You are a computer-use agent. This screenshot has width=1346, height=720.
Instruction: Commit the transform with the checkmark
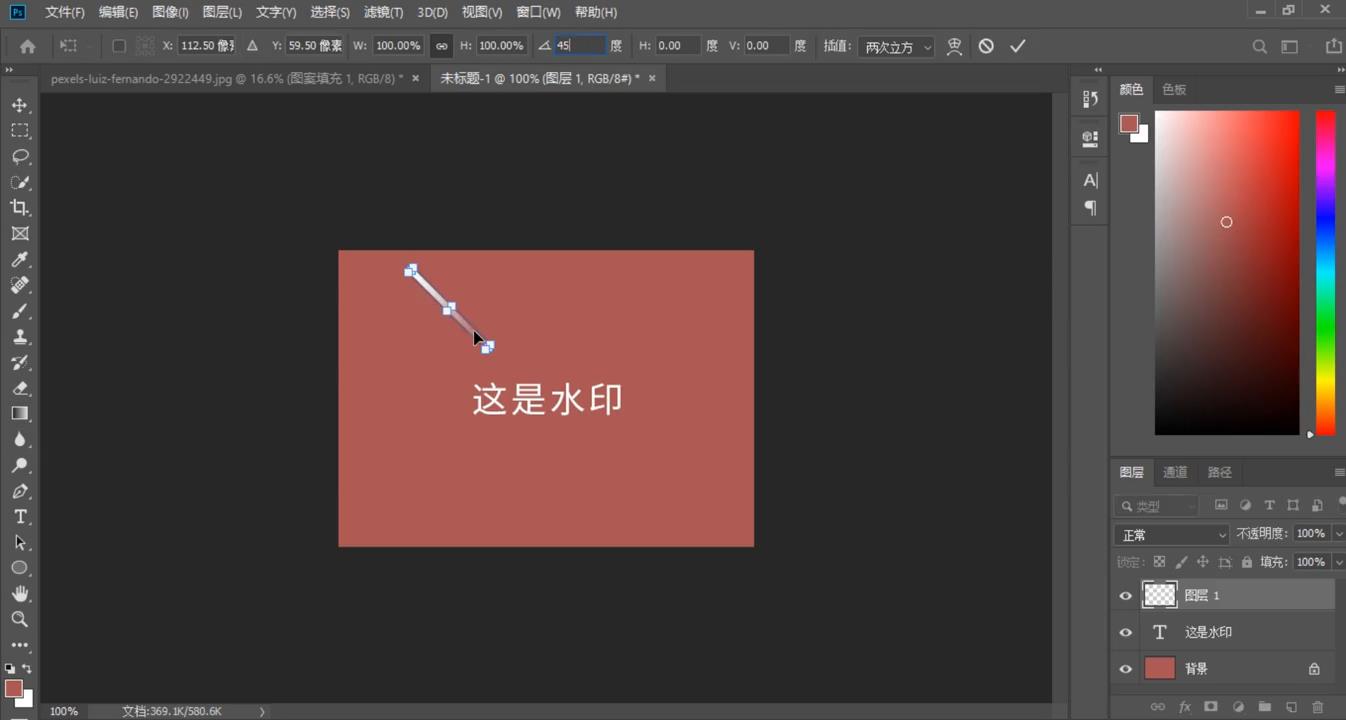[x=1018, y=46]
